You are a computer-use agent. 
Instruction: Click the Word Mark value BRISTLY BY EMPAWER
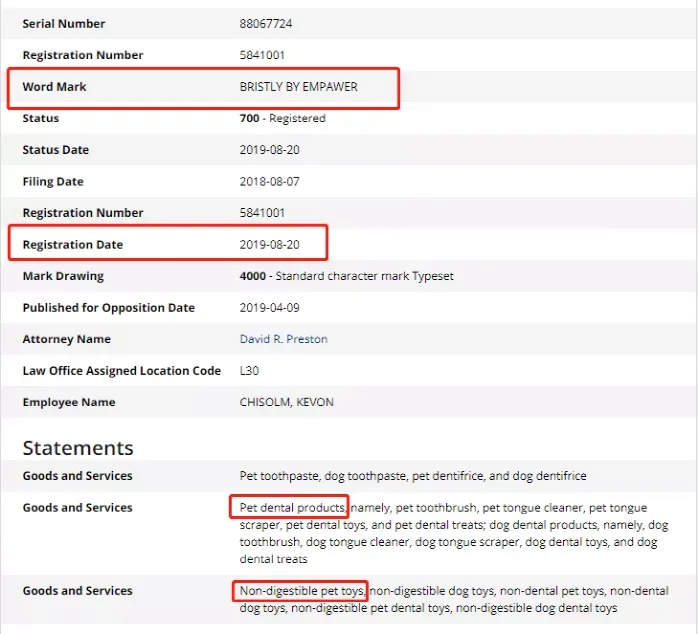298,87
